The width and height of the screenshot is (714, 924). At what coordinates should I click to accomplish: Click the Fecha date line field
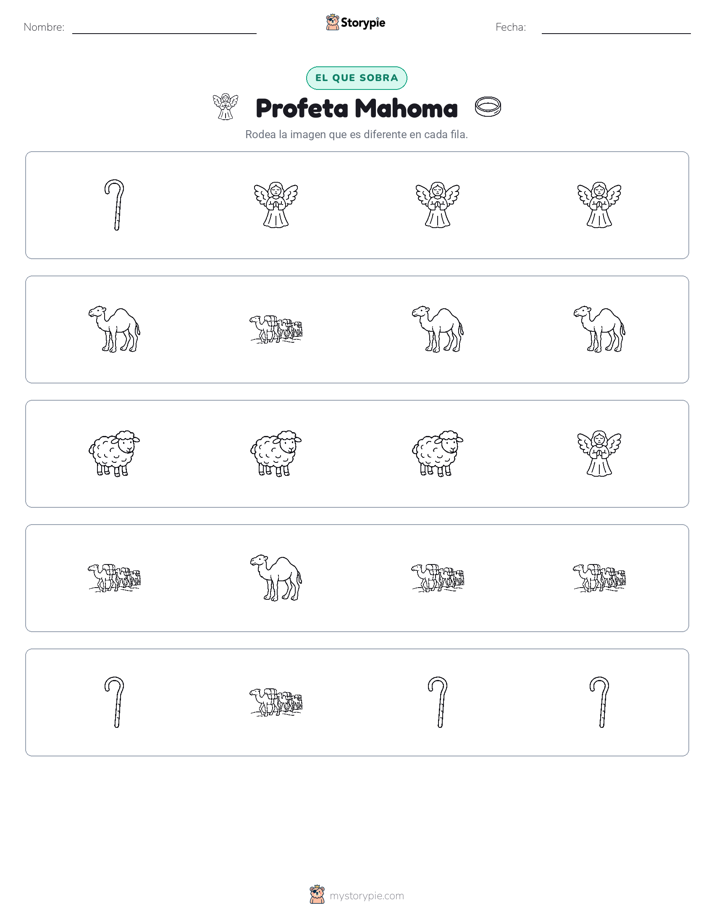[x=616, y=28]
